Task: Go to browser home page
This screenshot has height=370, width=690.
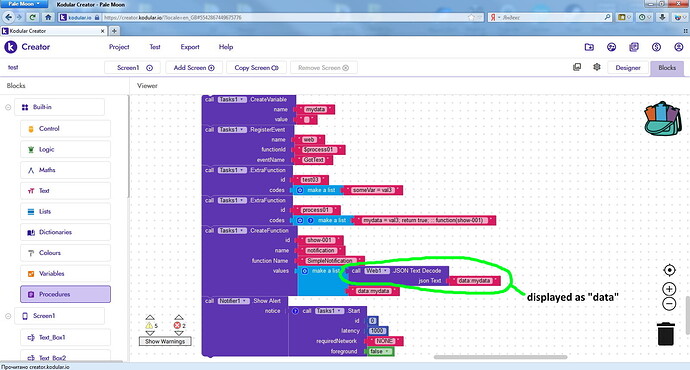Action: pyautogui.click(x=48, y=17)
